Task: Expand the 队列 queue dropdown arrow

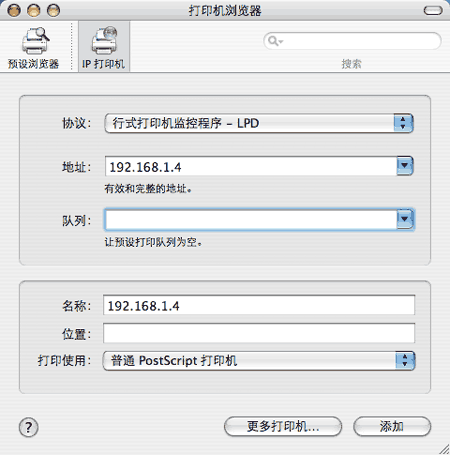Action: [x=405, y=219]
